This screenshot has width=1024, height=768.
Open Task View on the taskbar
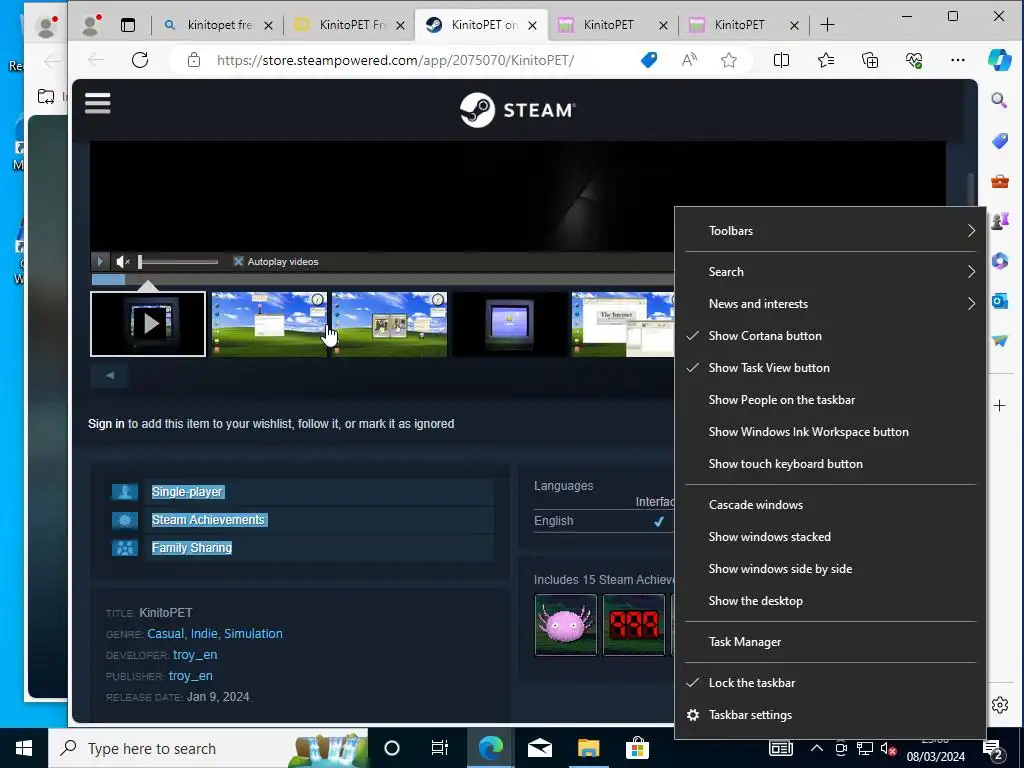(440, 748)
